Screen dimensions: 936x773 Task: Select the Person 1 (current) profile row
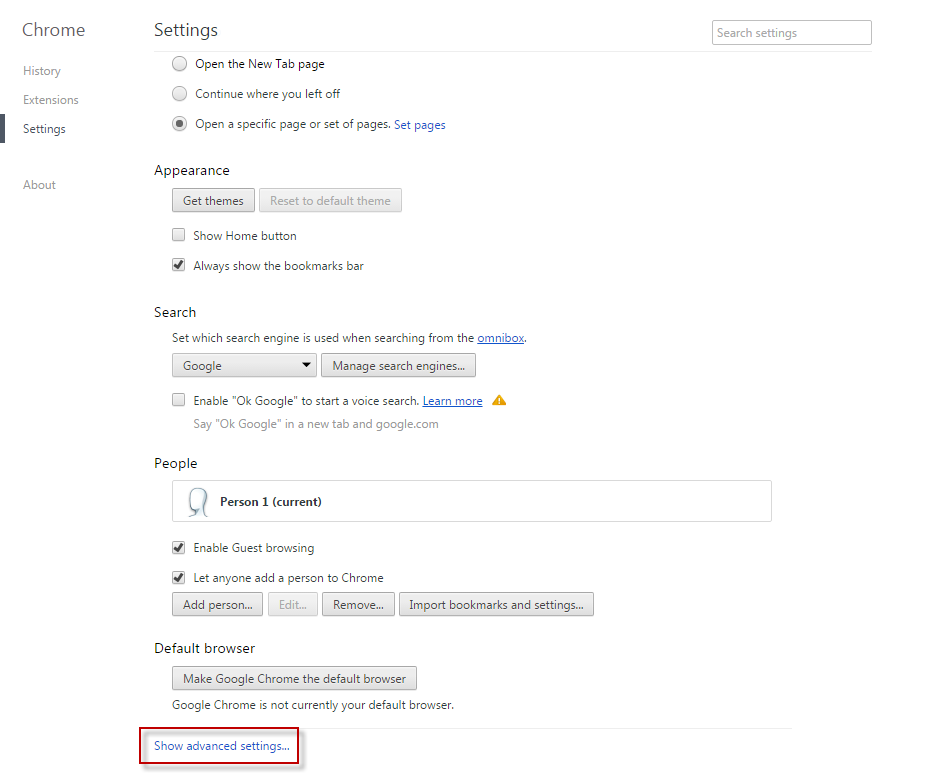472,501
